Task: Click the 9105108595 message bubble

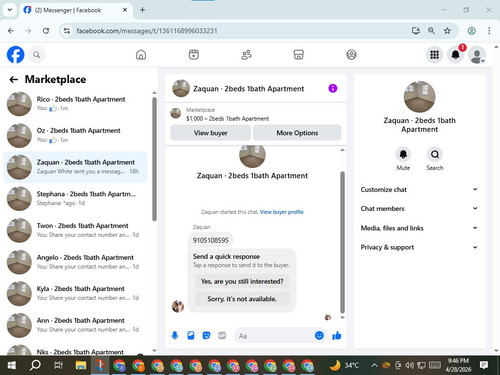Action: [211, 240]
